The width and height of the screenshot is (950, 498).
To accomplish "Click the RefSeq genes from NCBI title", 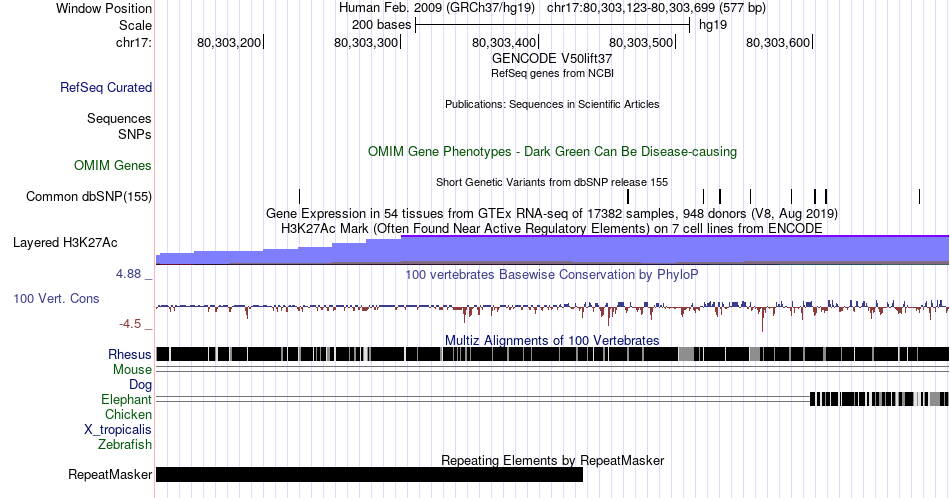I will tap(552, 73).
